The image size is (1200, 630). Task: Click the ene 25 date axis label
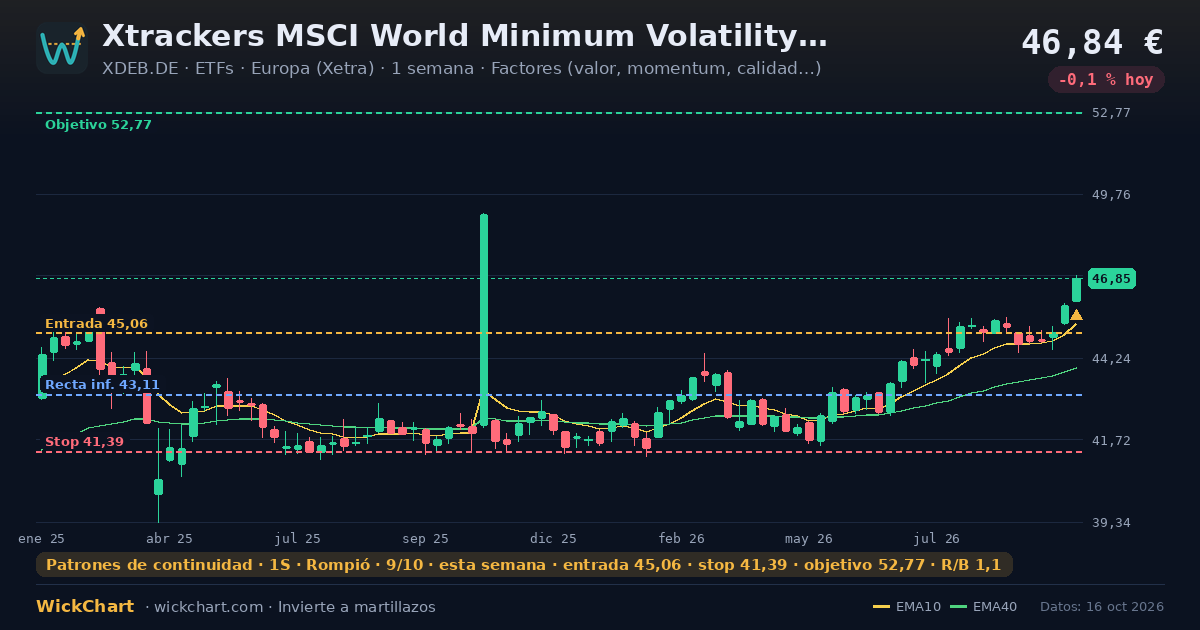coord(41,539)
